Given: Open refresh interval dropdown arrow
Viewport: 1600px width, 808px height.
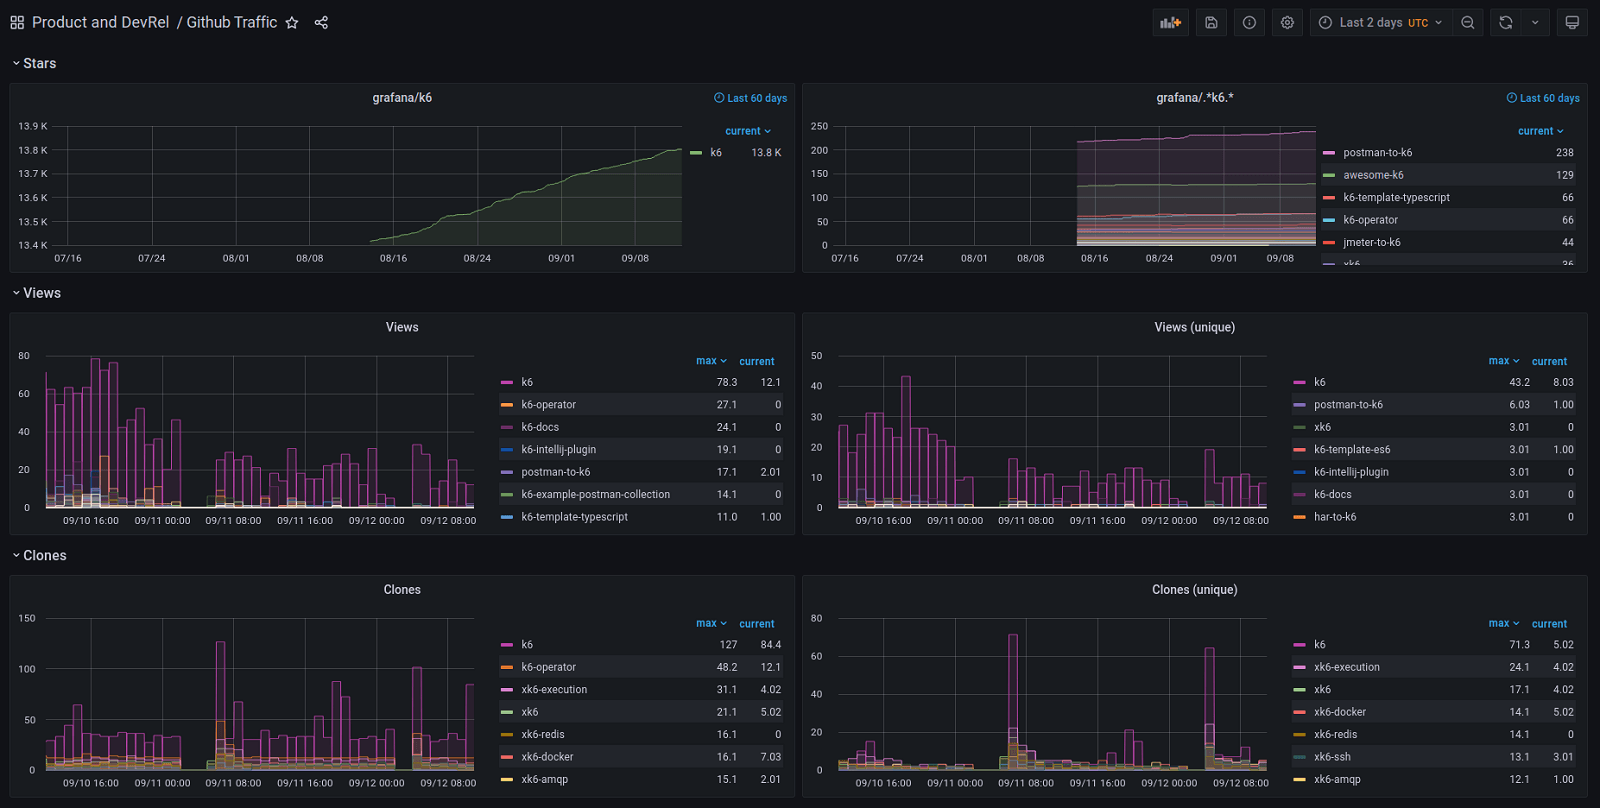Looking at the screenshot, I should click(1535, 22).
